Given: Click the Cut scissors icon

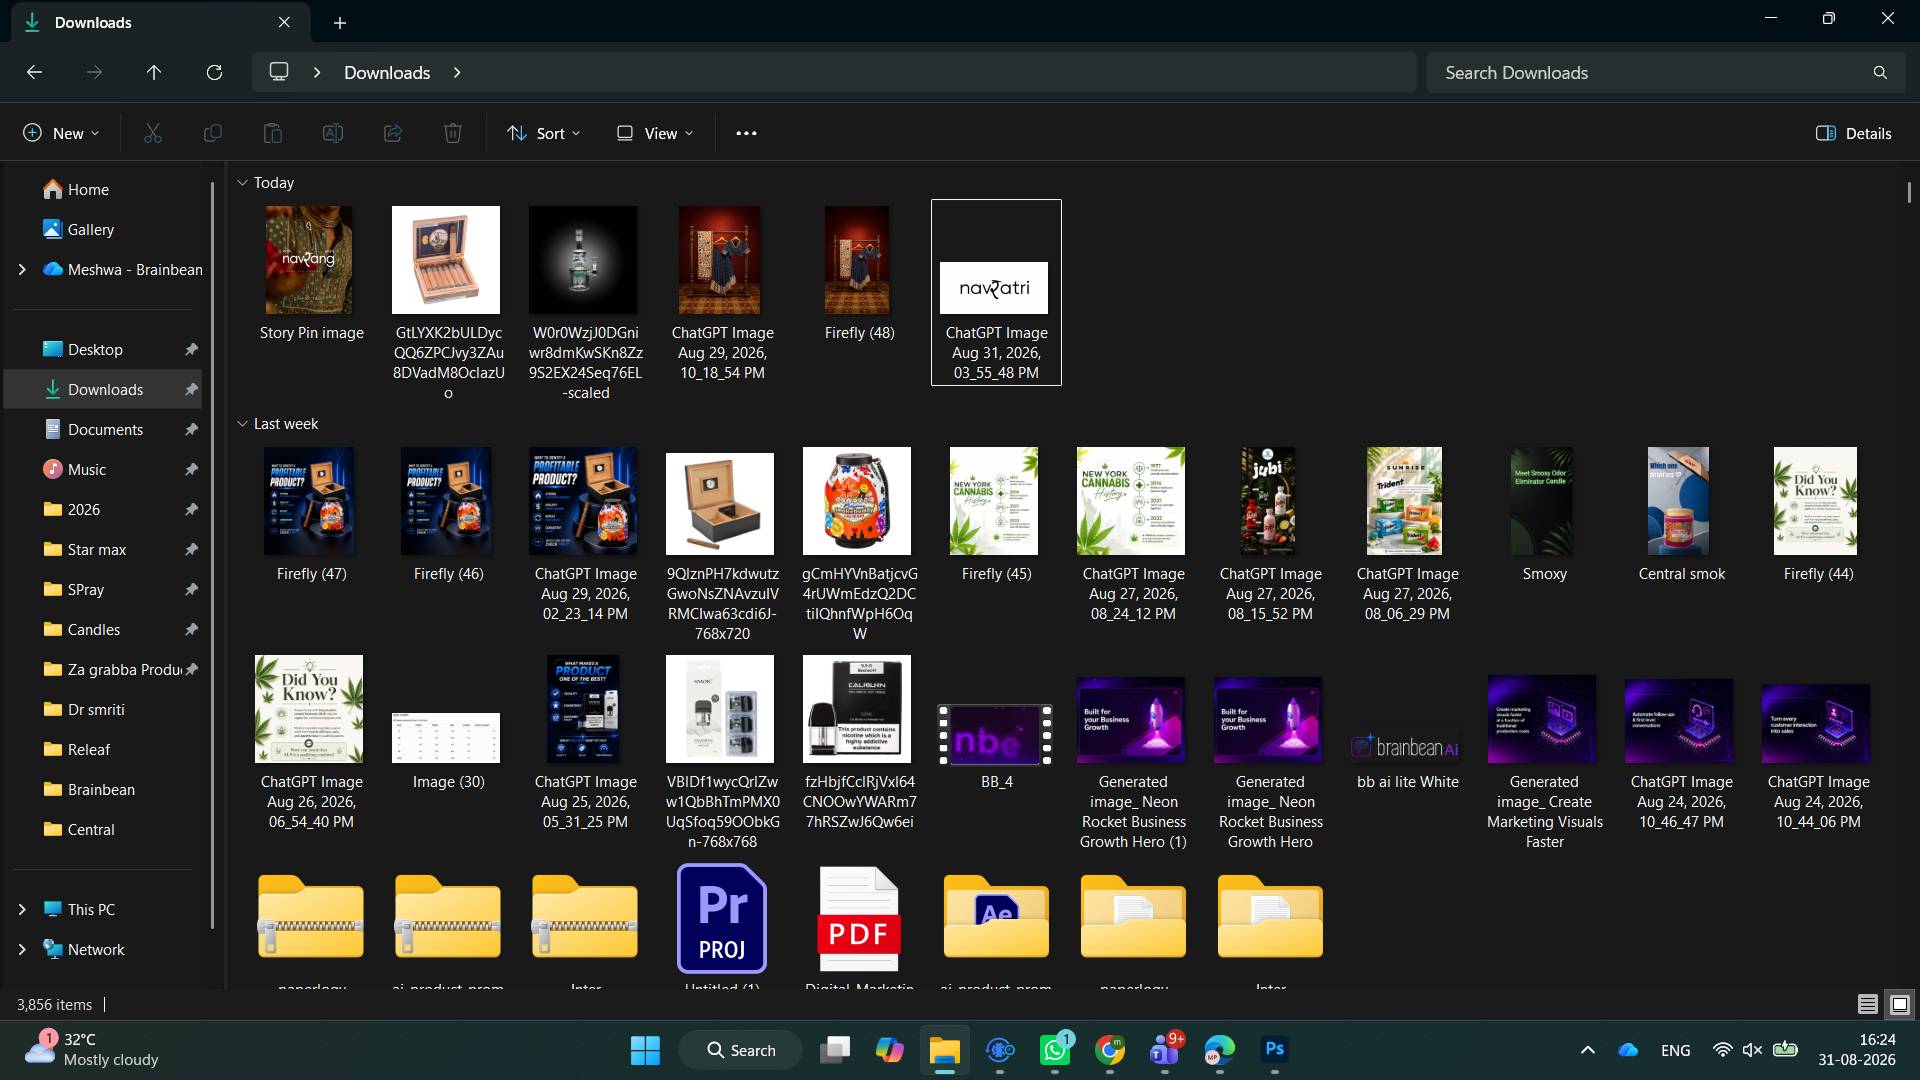Looking at the screenshot, I should pos(153,133).
